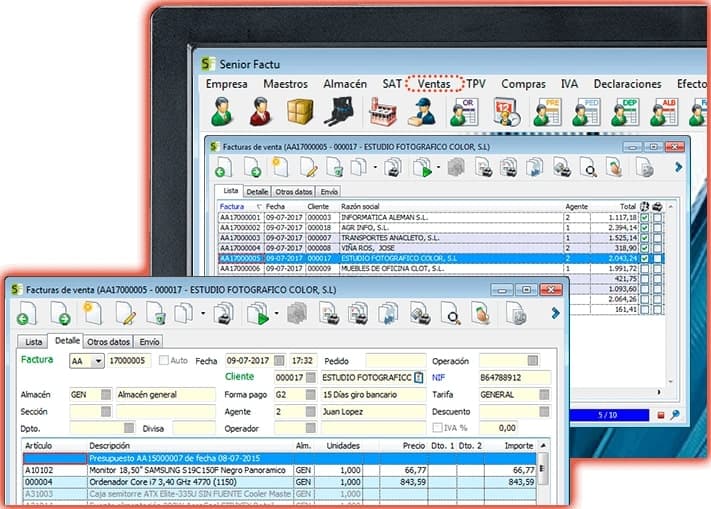Click red square icon beside 5 / 10 counter

[661, 415]
